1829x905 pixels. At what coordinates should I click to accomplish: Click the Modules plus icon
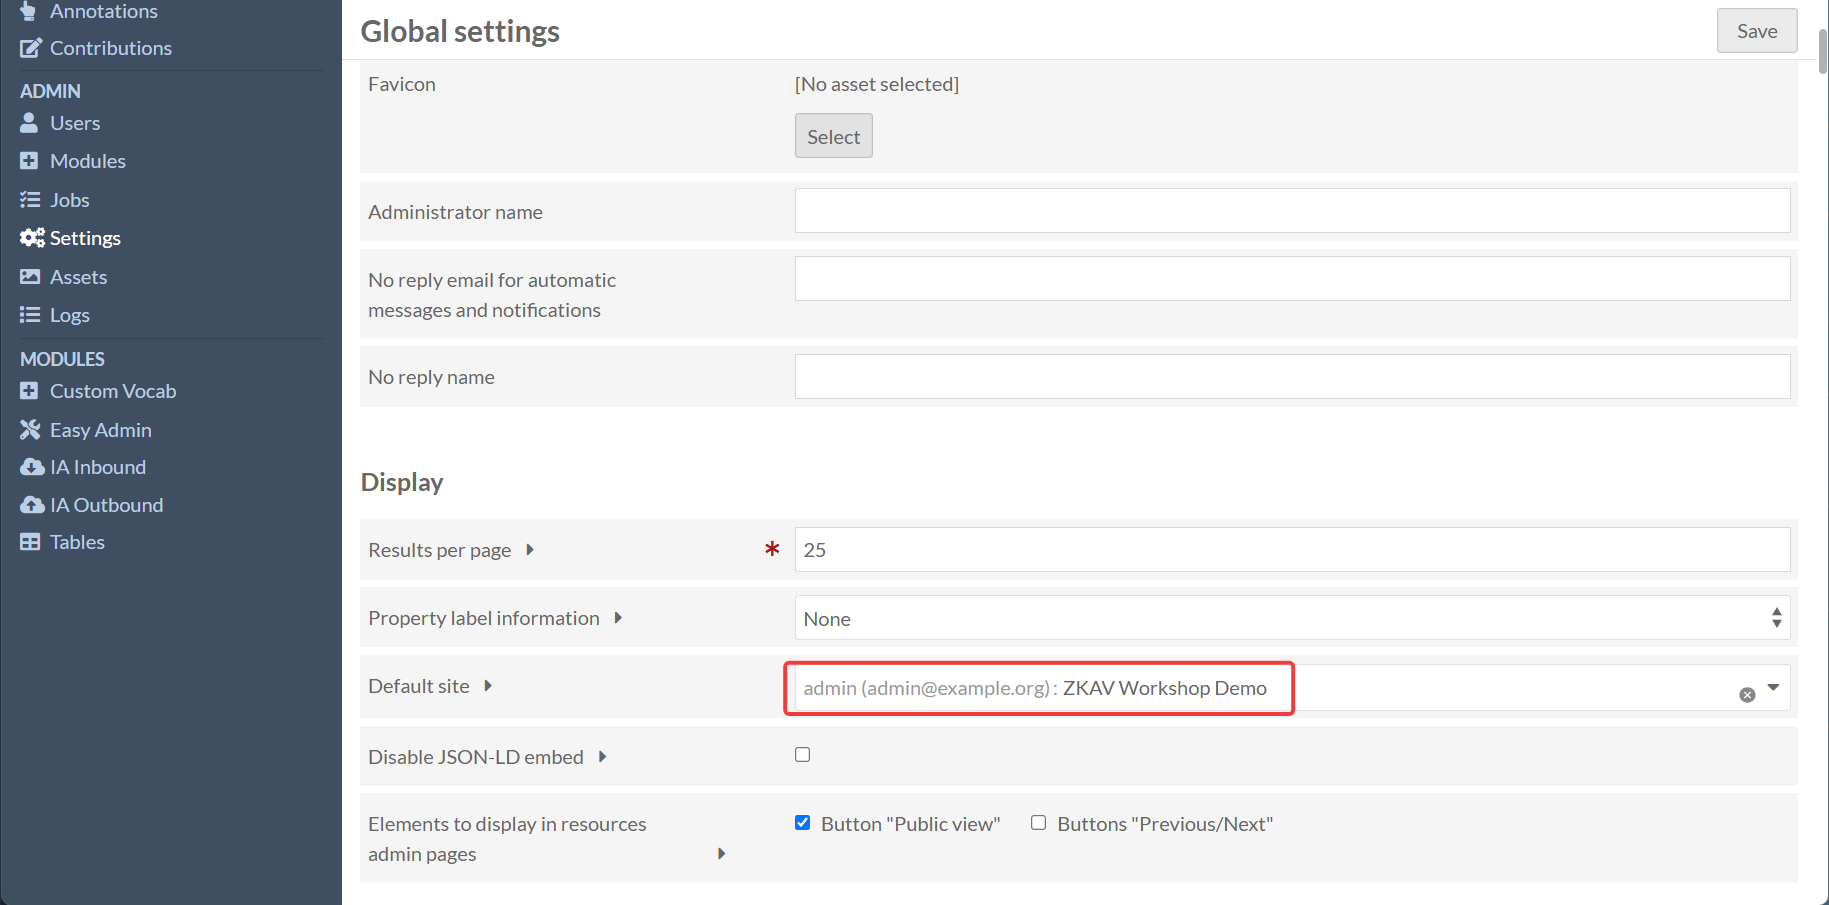pyautogui.click(x=29, y=161)
